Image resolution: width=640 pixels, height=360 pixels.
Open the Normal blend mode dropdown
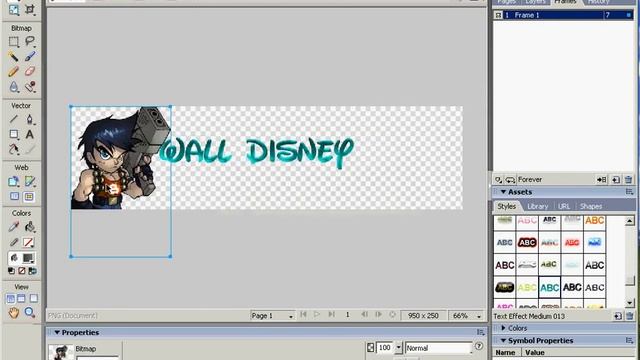[x=438, y=348]
